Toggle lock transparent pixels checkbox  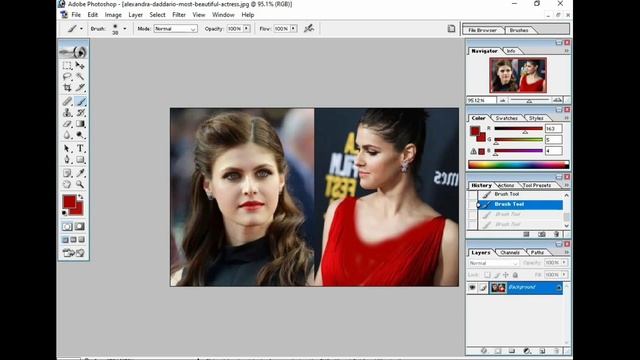click(487, 275)
